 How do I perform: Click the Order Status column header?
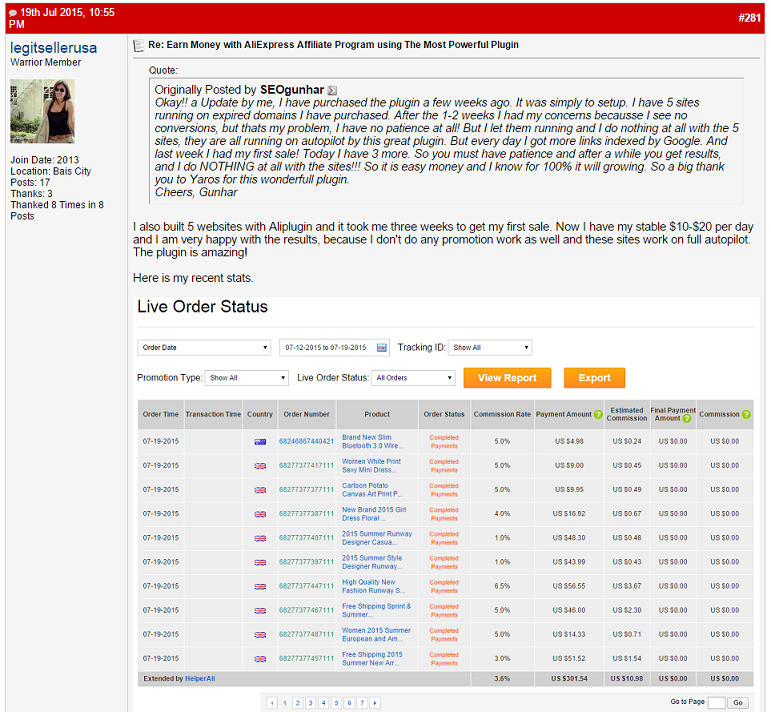(x=444, y=415)
